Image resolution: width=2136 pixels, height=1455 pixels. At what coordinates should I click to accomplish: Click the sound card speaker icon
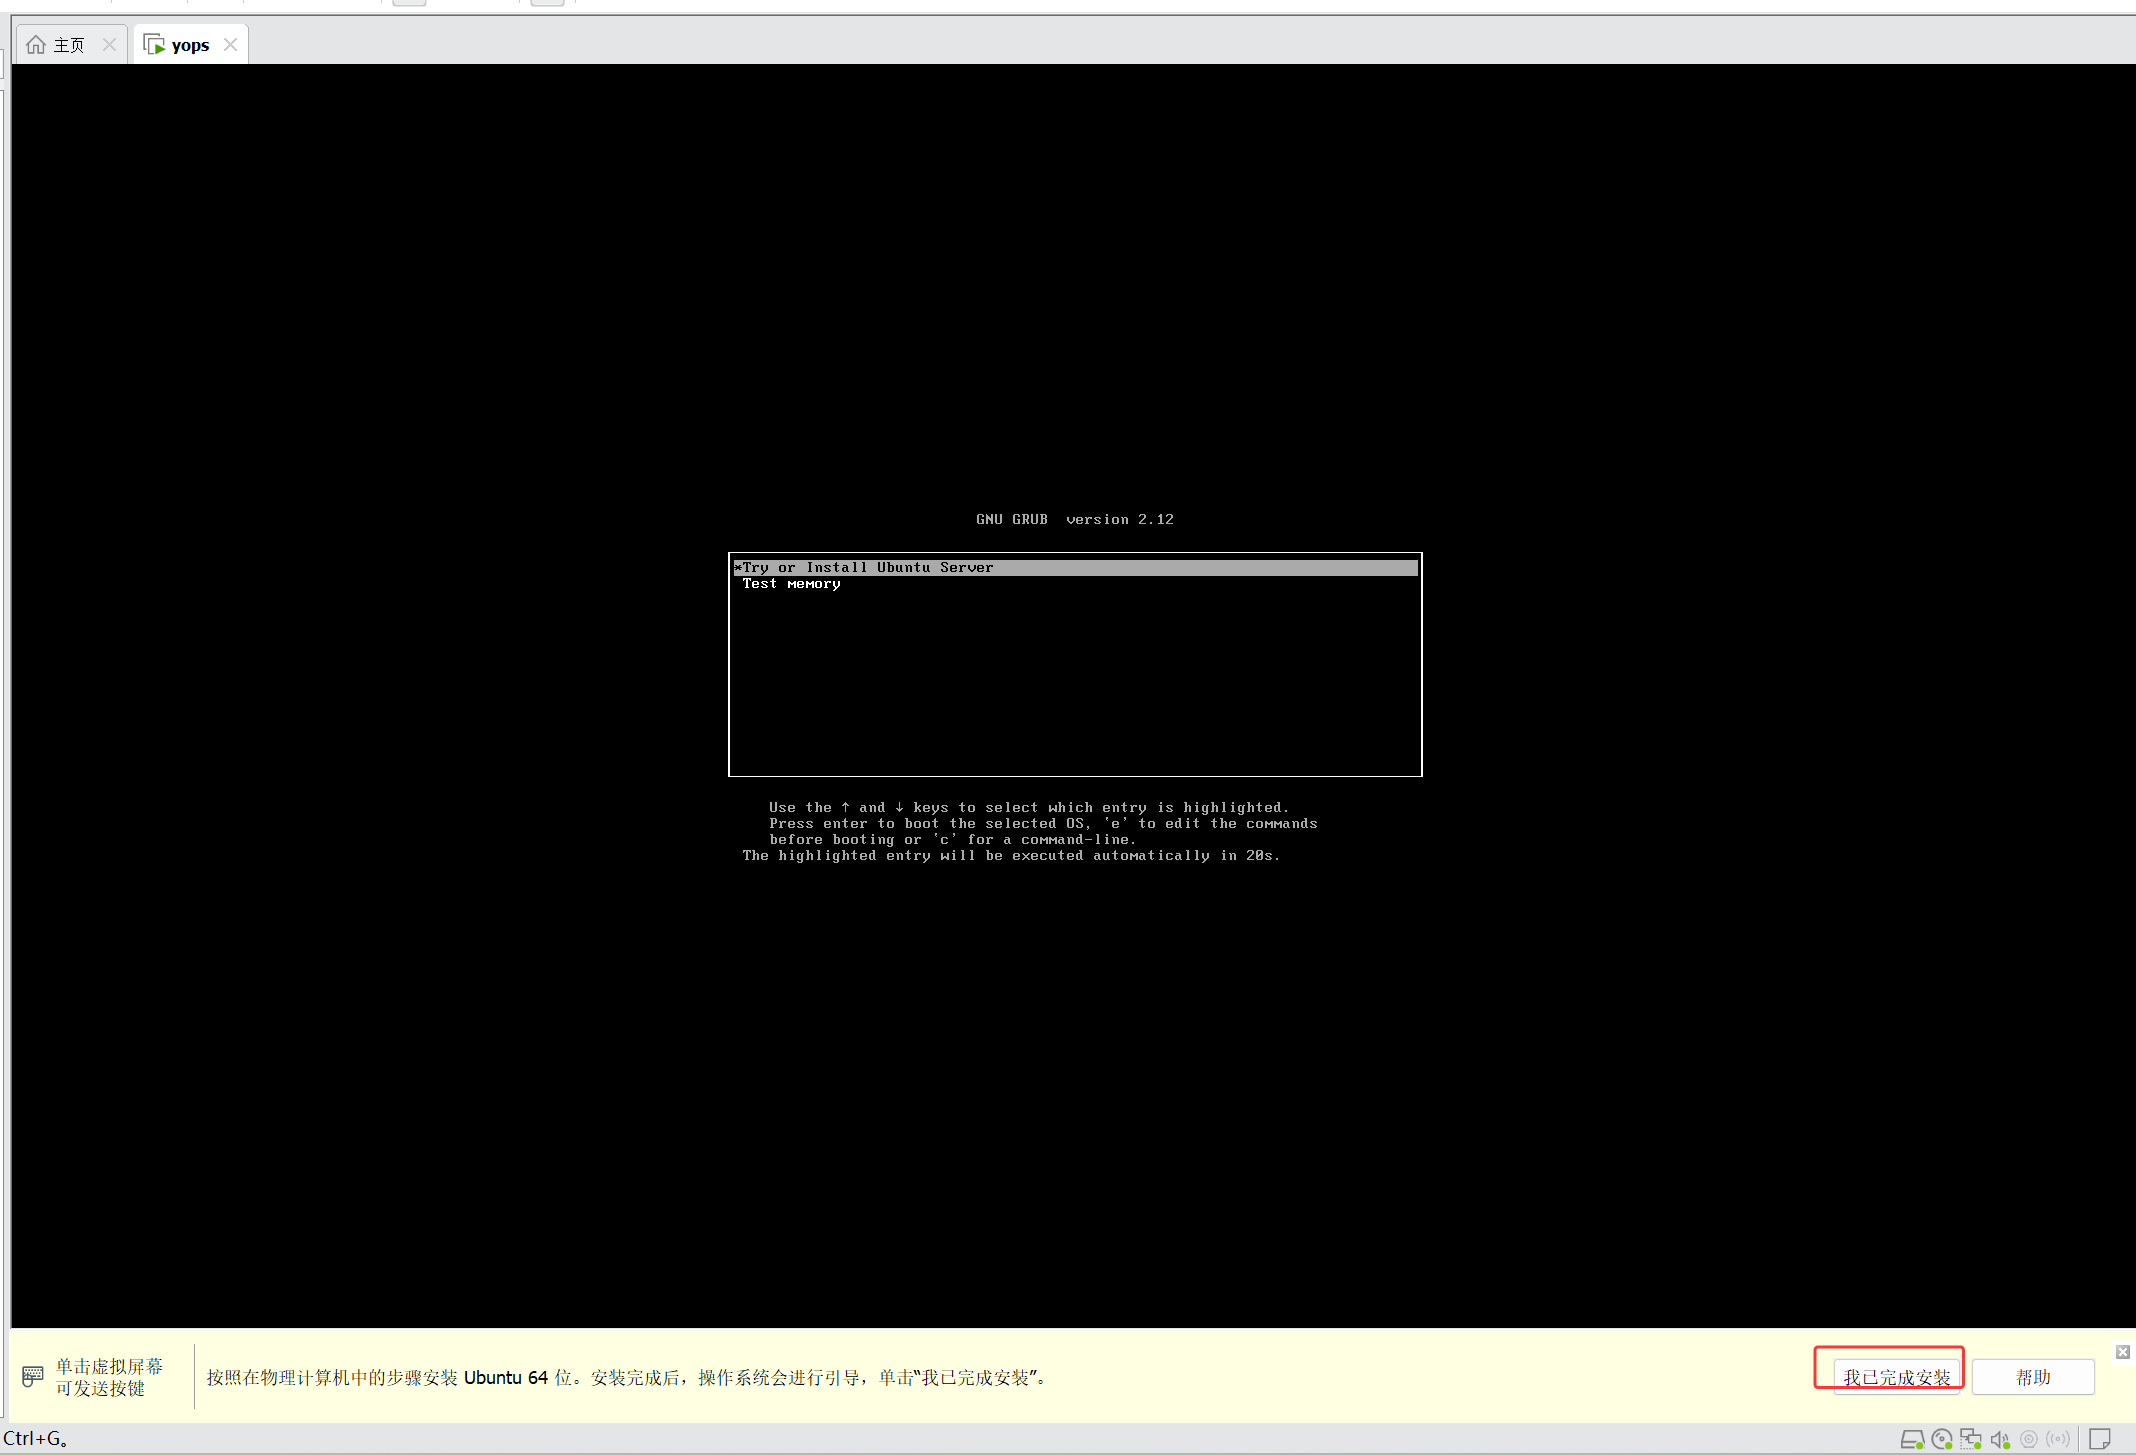pyautogui.click(x=2000, y=1440)
